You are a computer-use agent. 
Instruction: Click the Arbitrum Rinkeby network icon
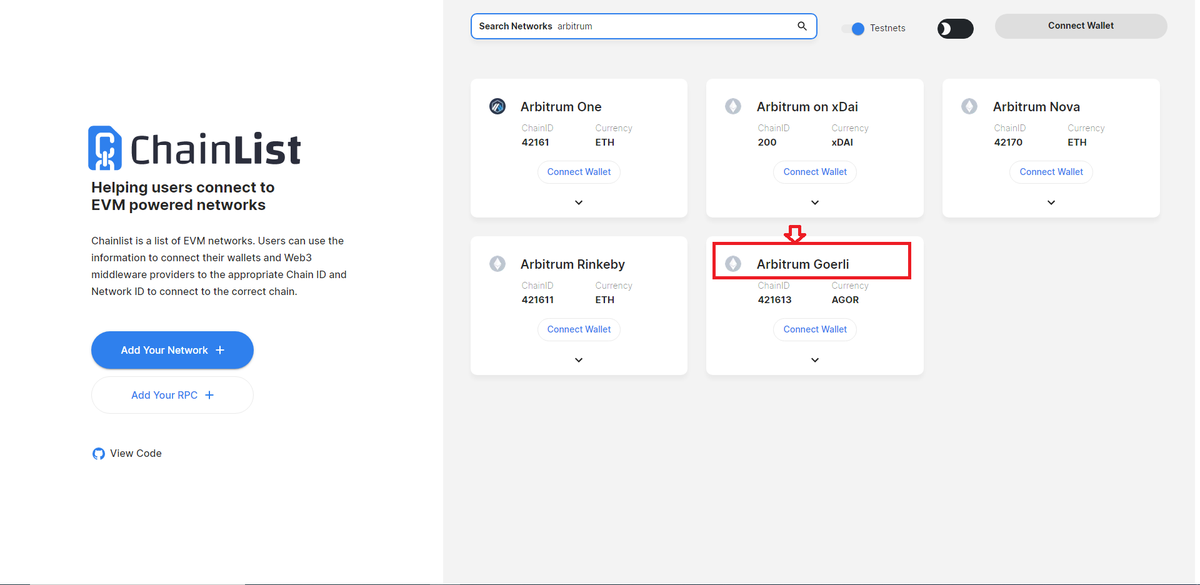point(497,264)
